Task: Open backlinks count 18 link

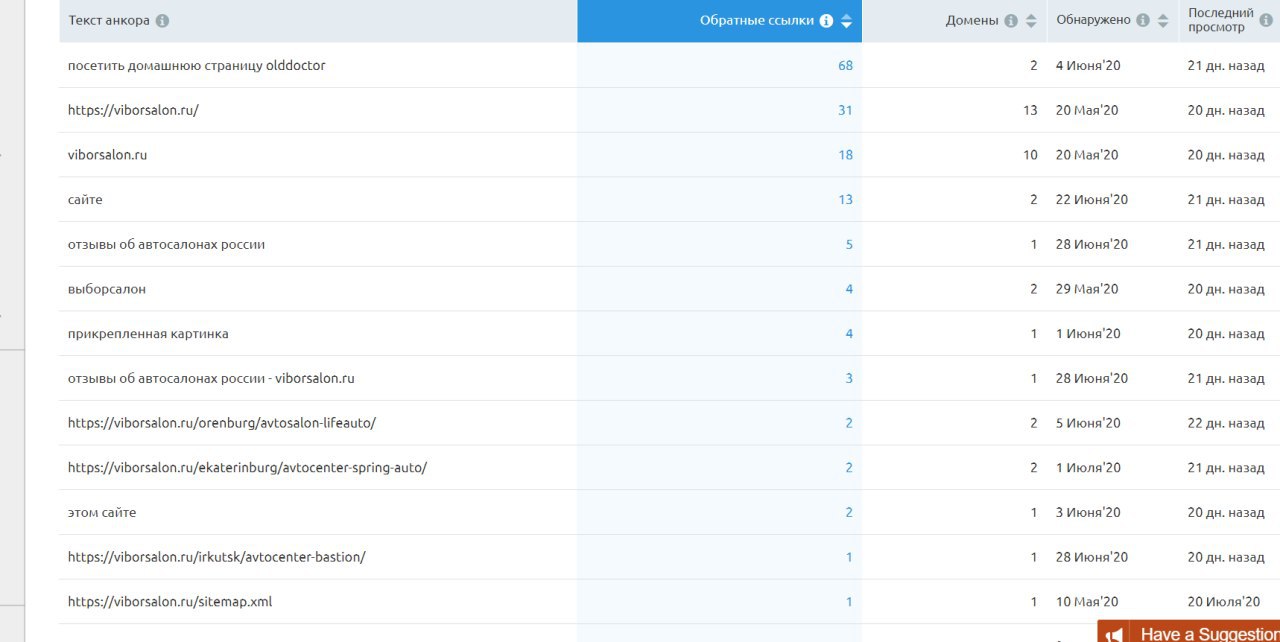Action: [845, 155]
